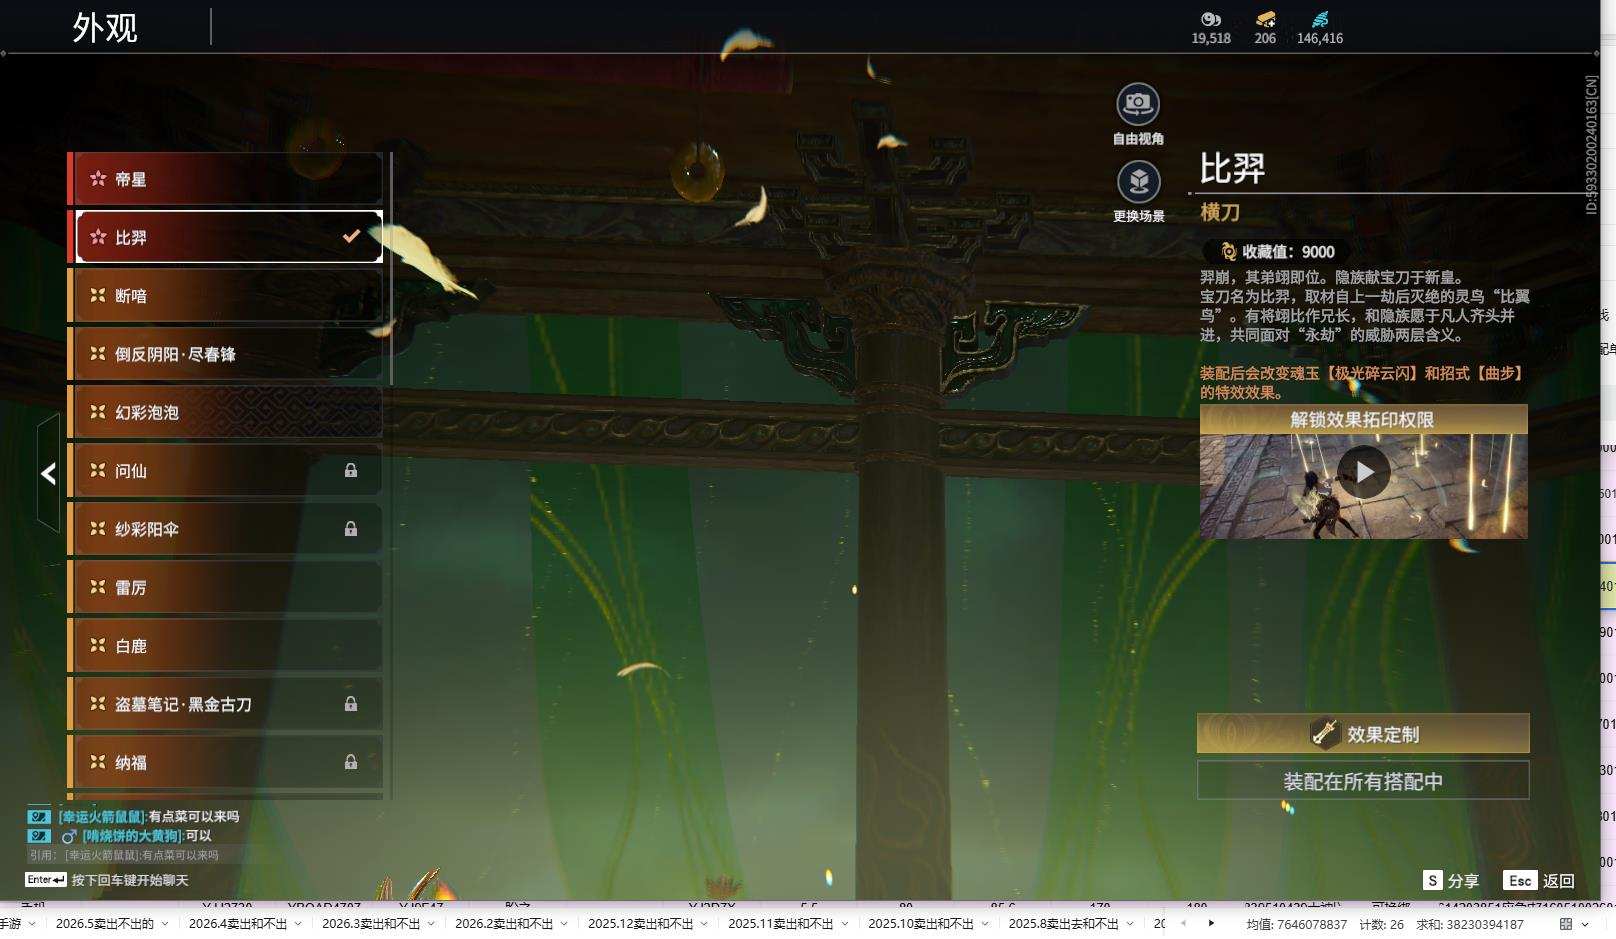Play the 比羿 effect preview video
This screenshot has width=1616, height=939.
[x=1364, y=472]
